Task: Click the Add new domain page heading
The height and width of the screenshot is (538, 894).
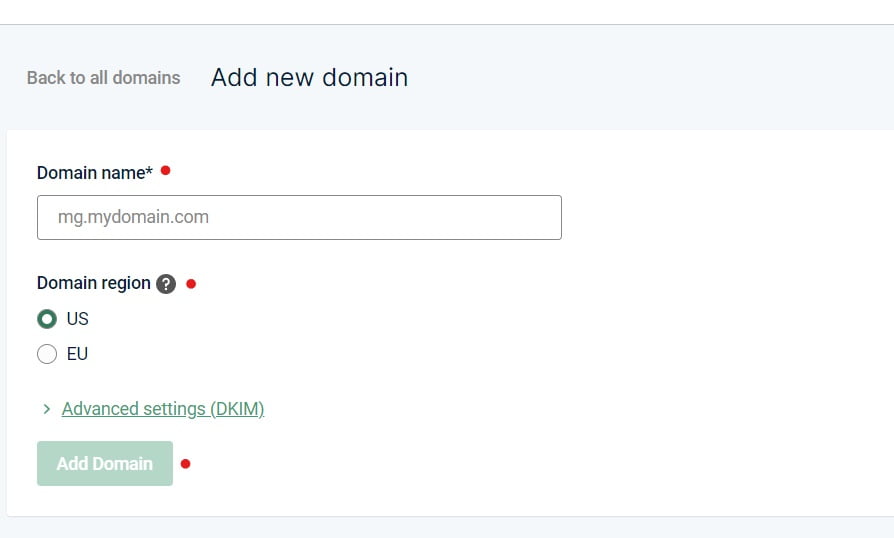Action: 310,78
